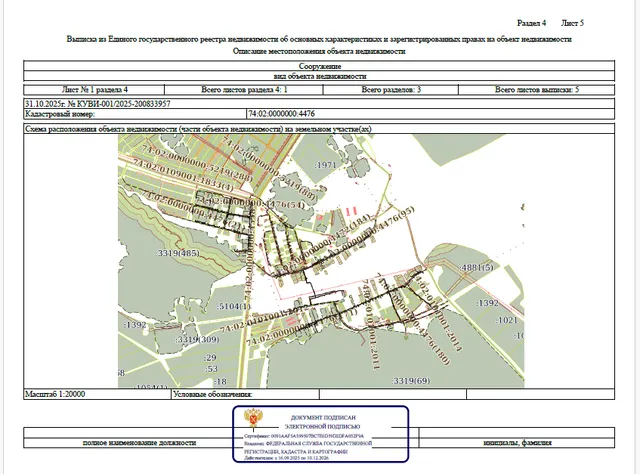Select the 'Условные обозначения:' cell
Viewport: 640px width, 474px height.
tap(245, 394)
